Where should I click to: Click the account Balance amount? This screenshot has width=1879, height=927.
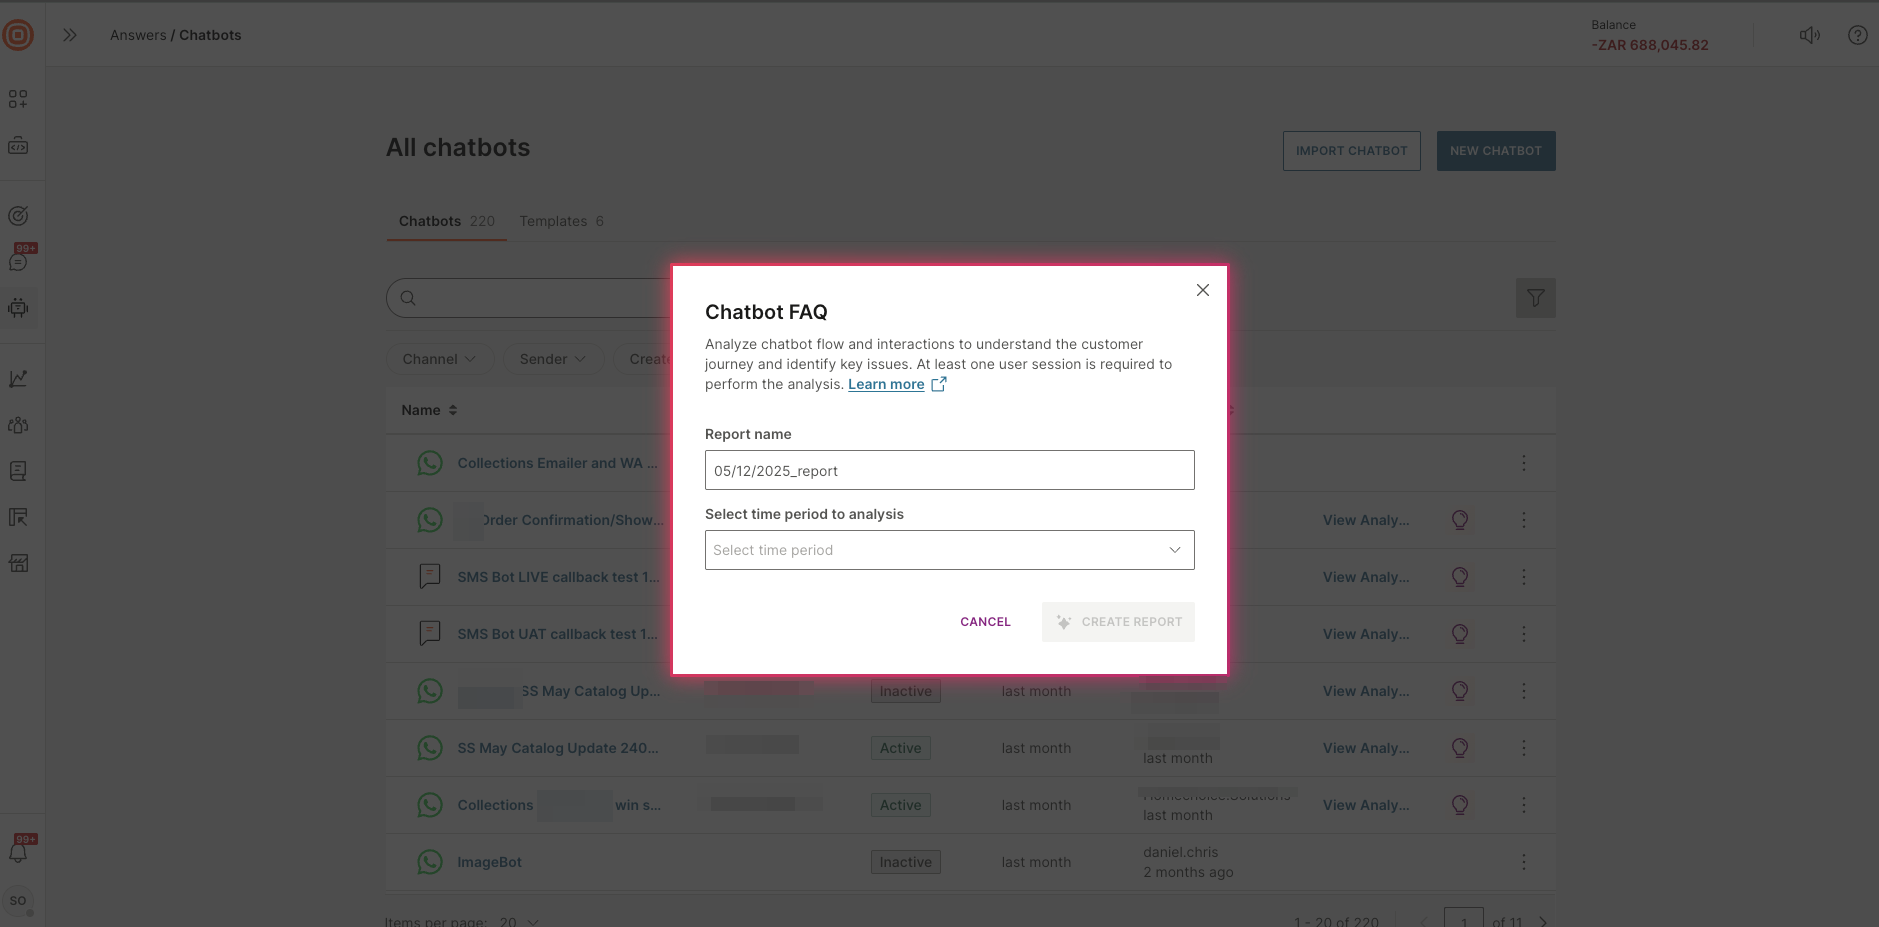1650,45
